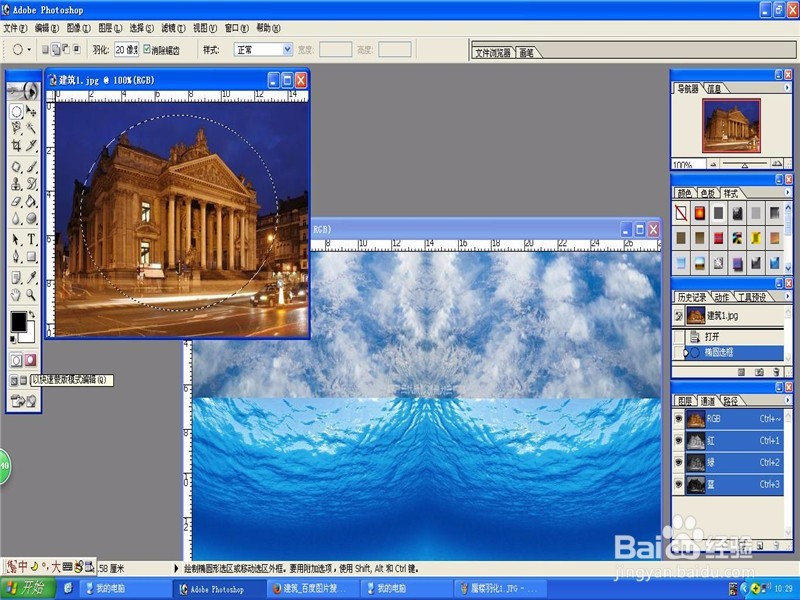Toggle visibility of 蓝 (Blue) channel
The image size is (800, 600).
tap(679, 484)
